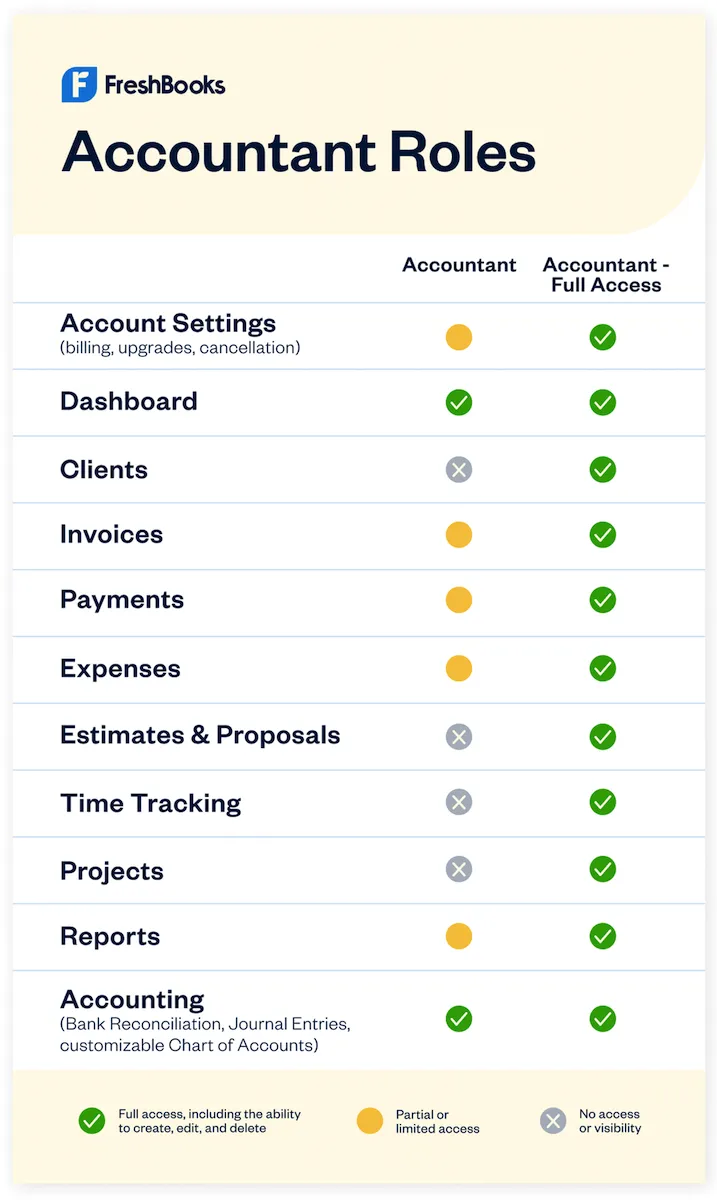Click the yellow dot in the Invoices row
717x1200 pixels.
pyautogui.click(x=458, y=535)
